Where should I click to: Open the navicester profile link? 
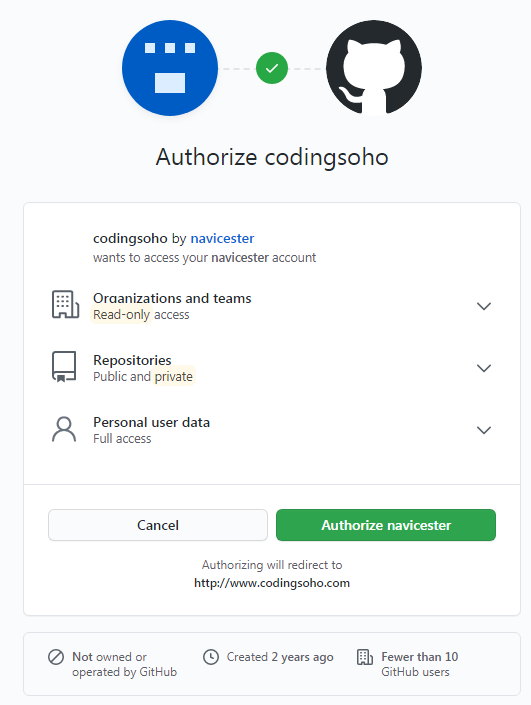tap(222, 238)
